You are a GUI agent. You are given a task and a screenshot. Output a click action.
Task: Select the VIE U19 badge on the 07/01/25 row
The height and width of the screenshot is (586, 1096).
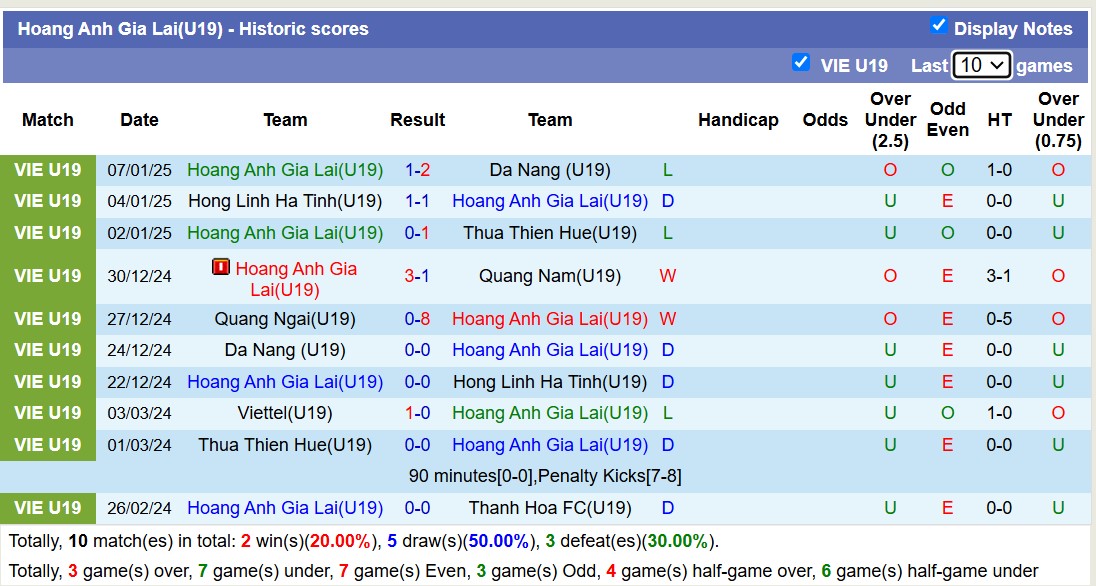[x=47, y=169]
